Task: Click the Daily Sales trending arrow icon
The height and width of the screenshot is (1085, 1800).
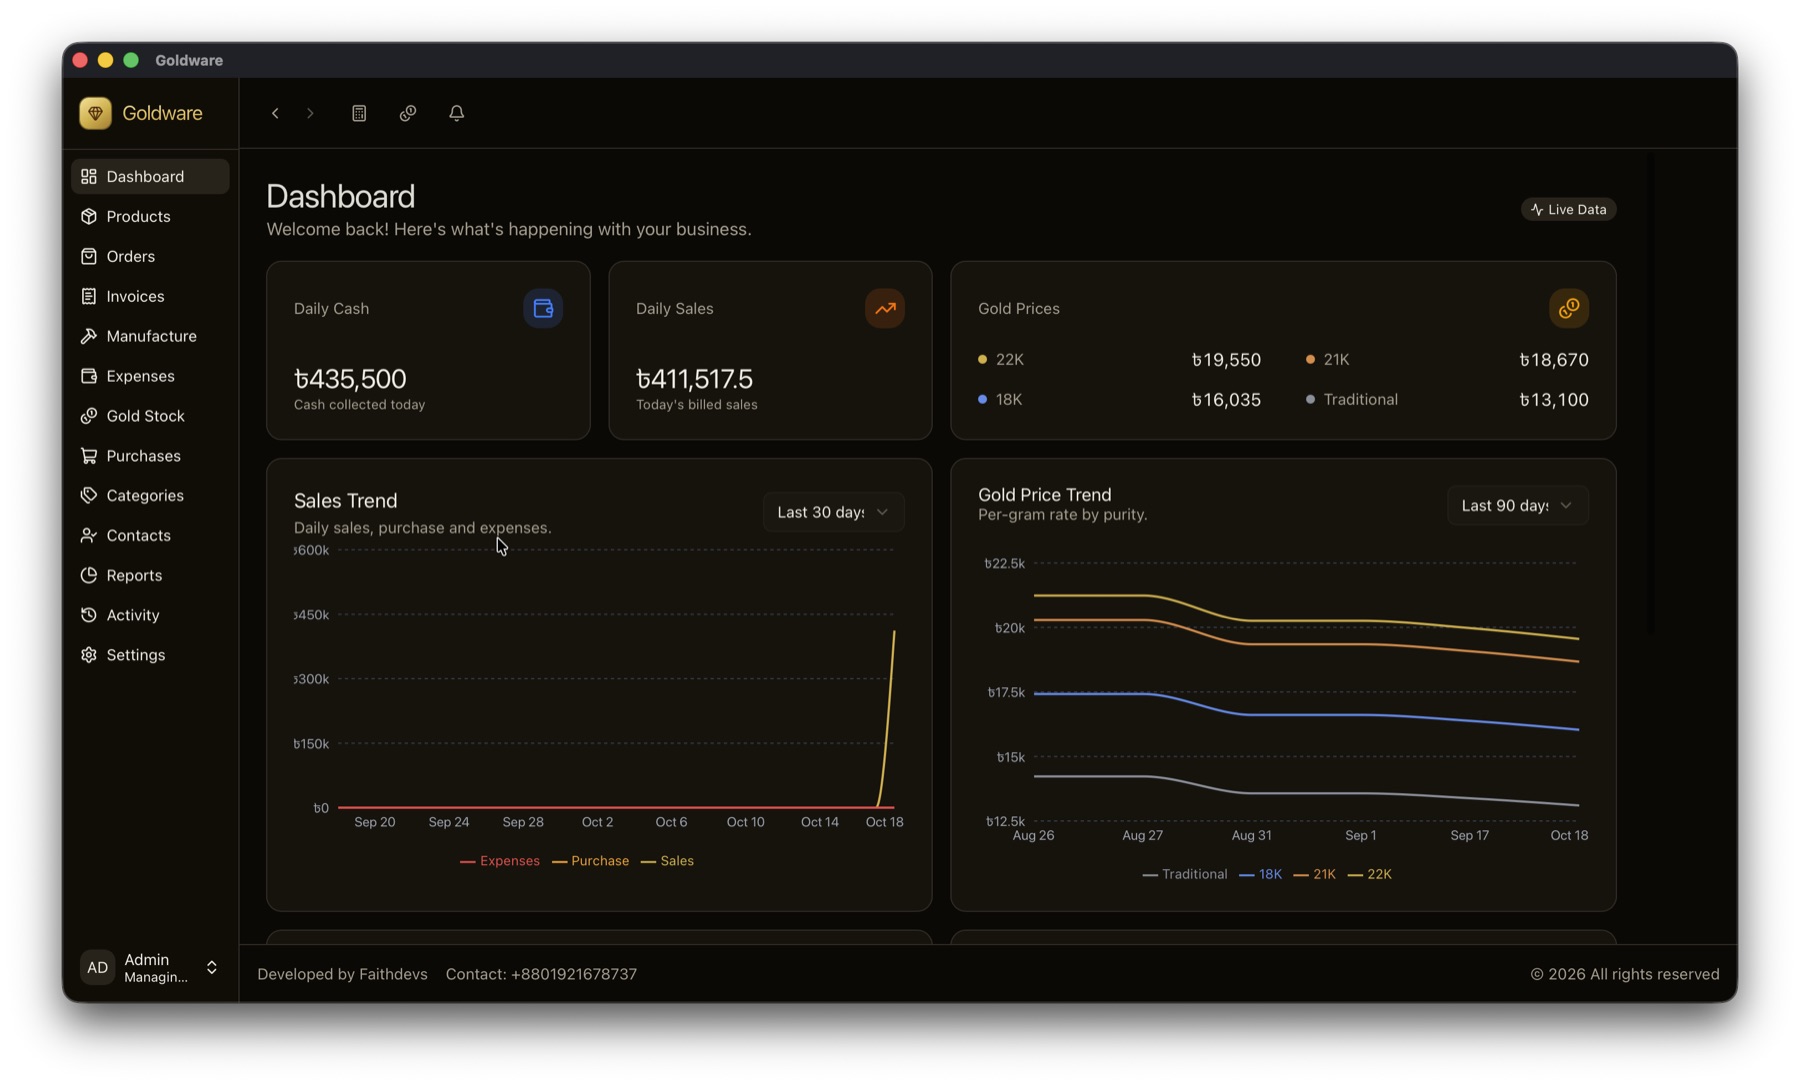Action: pyautogui.click(x=885, y=308)
